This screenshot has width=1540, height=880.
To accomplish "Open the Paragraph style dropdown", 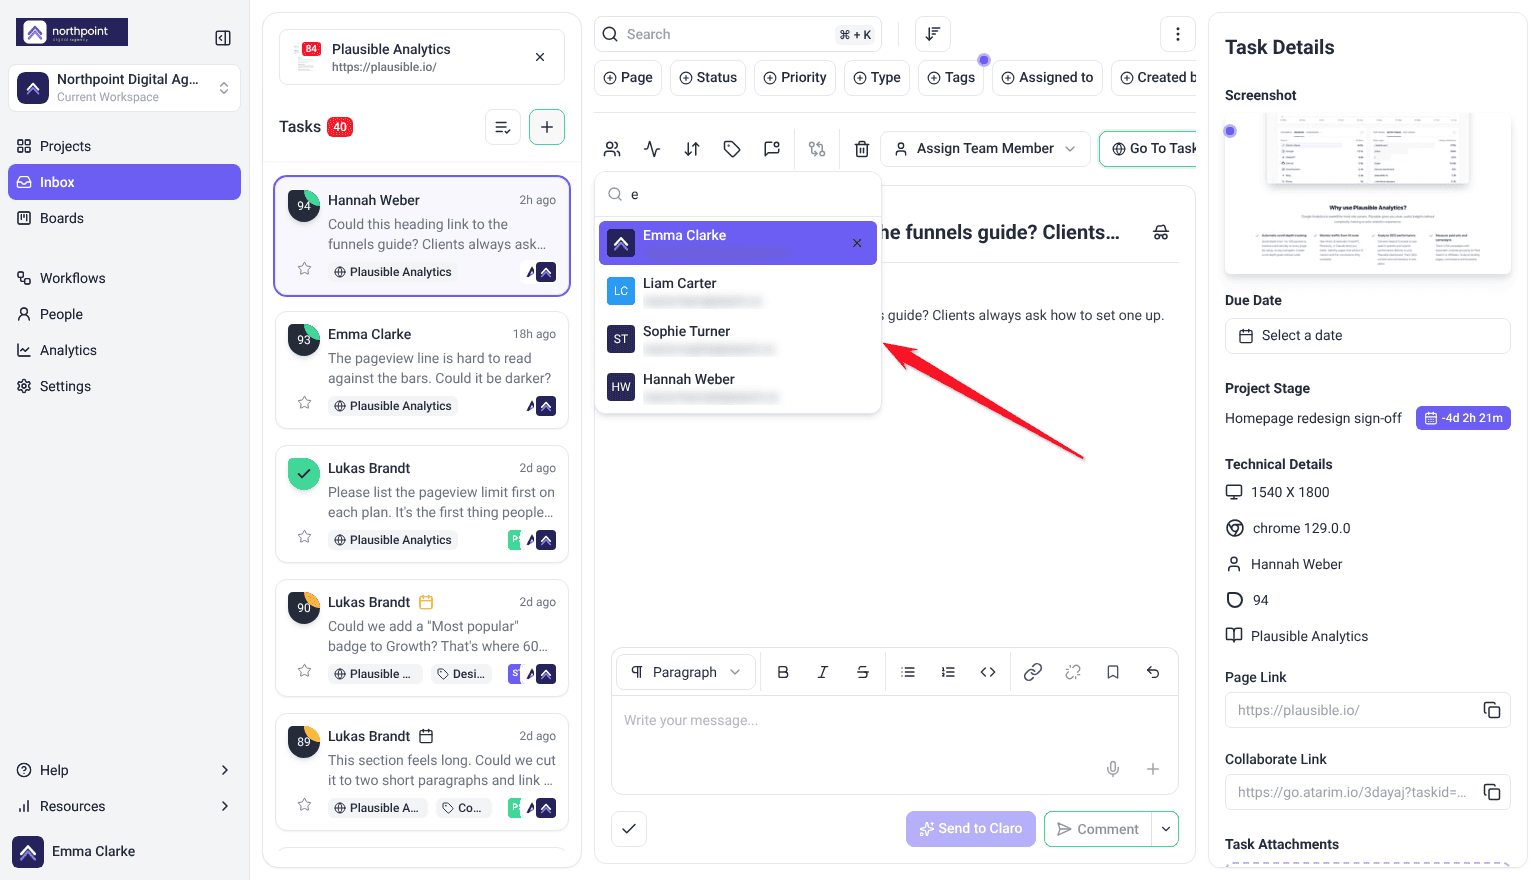I will point(686,672).
